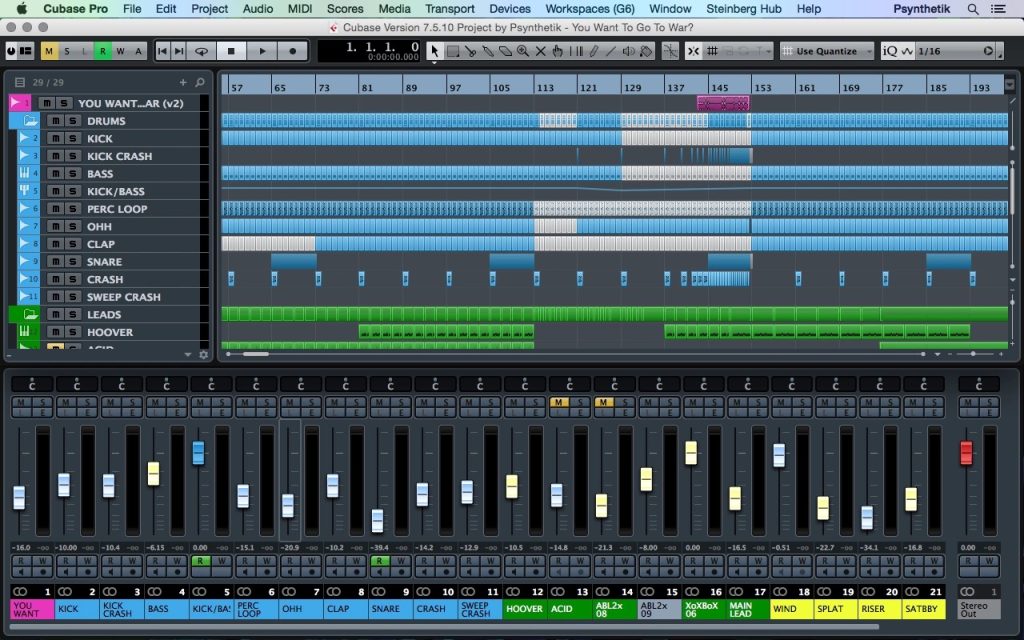Open the MIDI menu

[300, 9]
